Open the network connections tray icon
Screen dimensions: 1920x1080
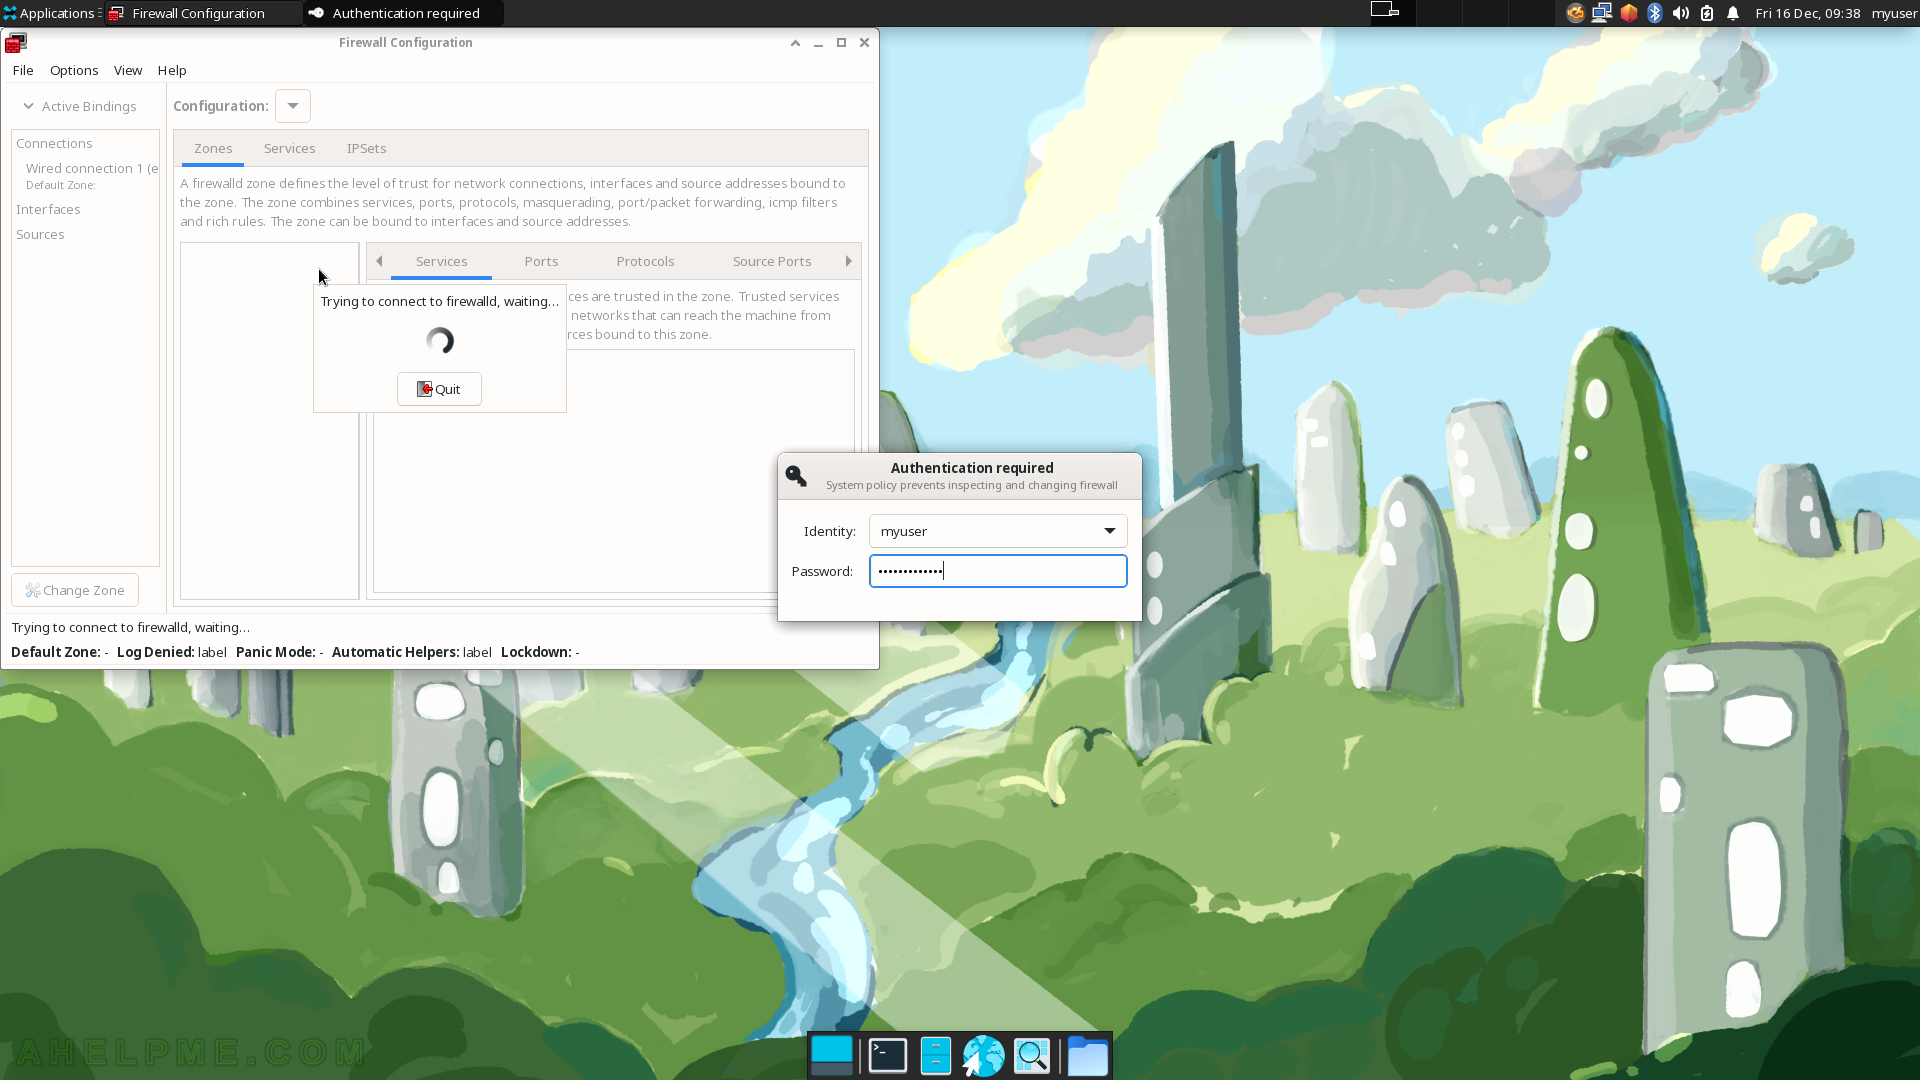point(1602,13)
